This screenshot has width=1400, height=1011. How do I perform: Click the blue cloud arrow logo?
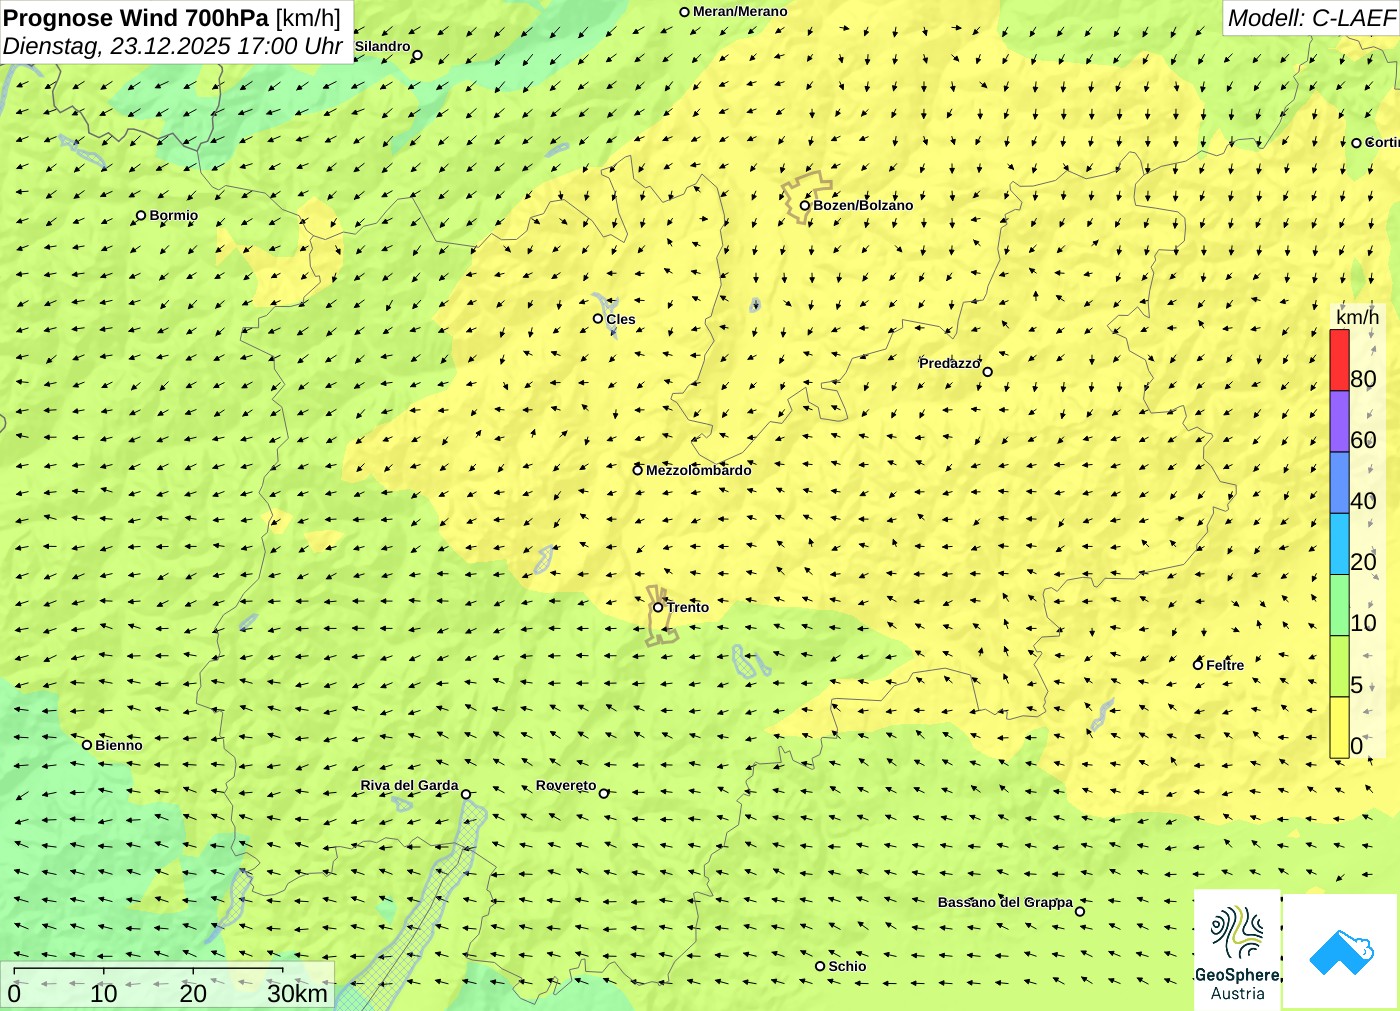(1341, 951)
